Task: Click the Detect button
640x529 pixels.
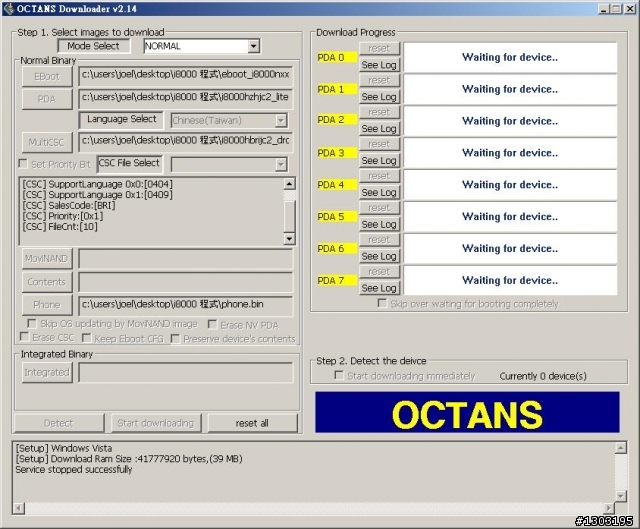Action: point(59,423)
